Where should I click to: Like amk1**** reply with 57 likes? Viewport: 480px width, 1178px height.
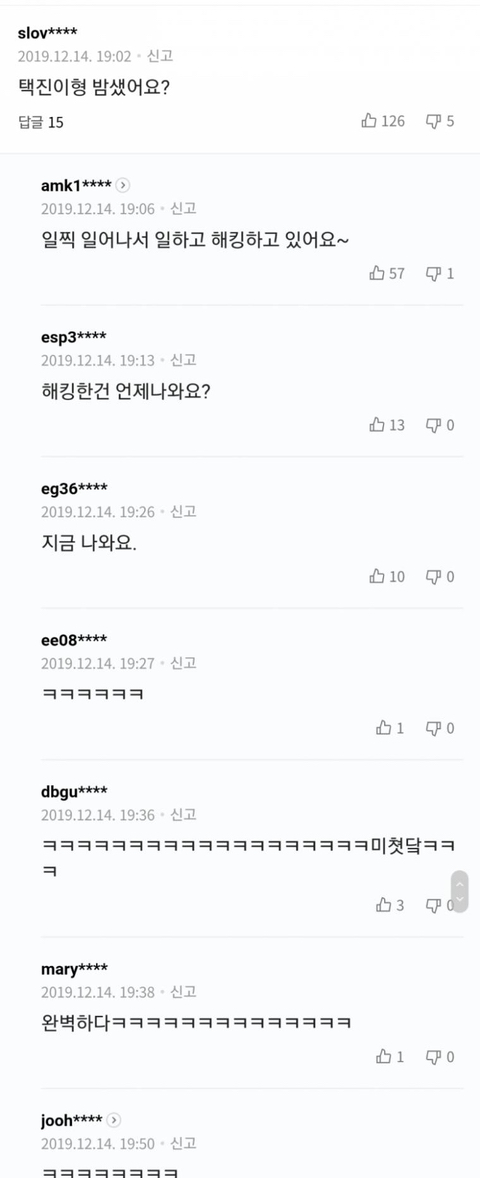coord(387,273)
